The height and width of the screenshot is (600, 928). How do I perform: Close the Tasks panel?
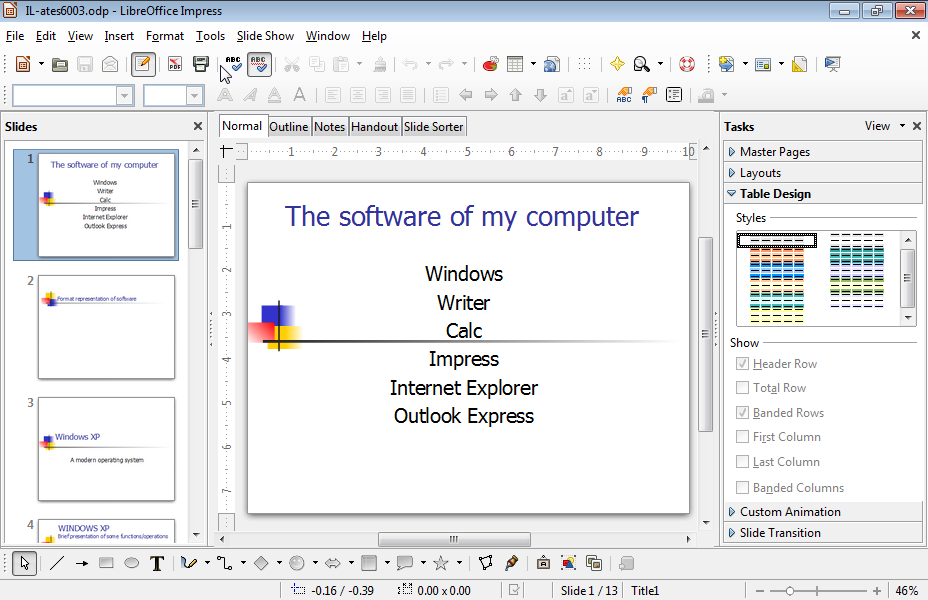click(917, 126)
